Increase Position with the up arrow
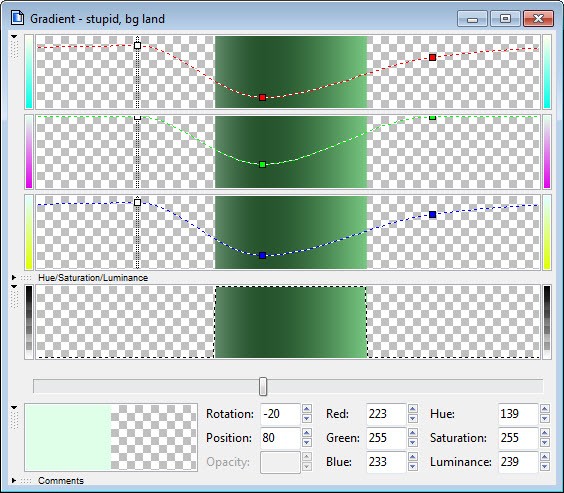Viewport: 564px width, 493px height. point(306,433)
